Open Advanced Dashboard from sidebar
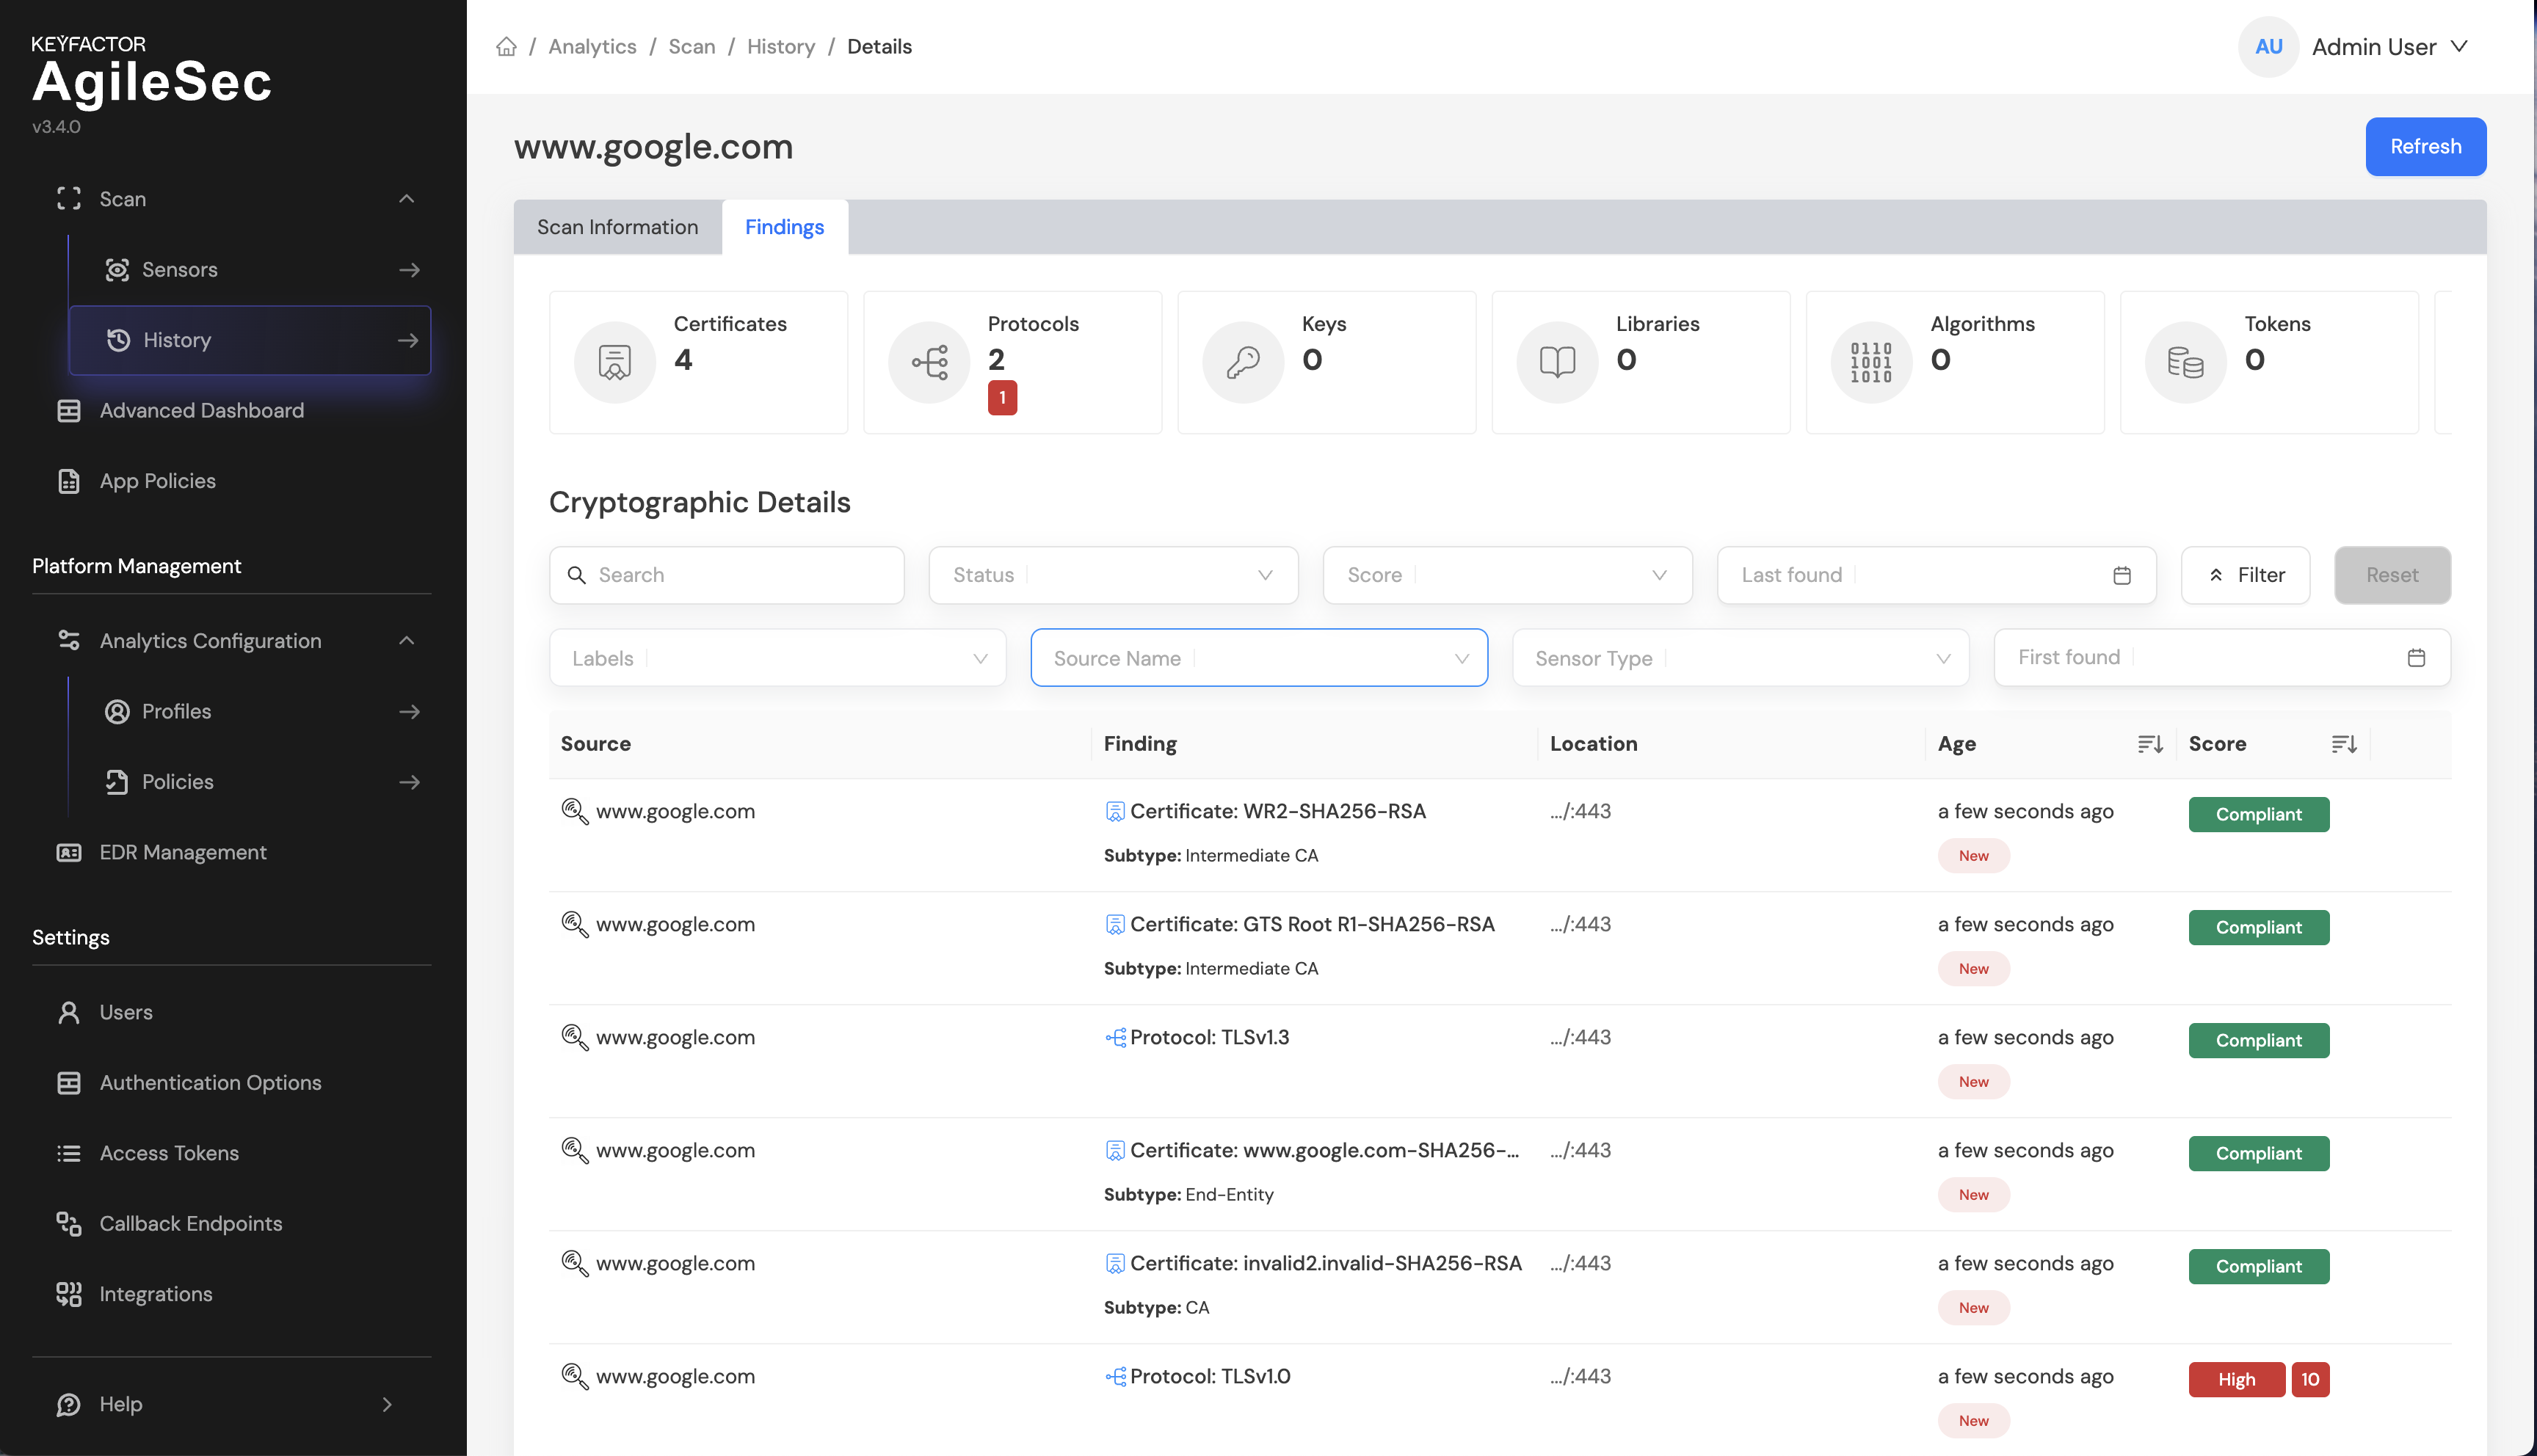This screenshot has height=1456, width=2537. point(201,411)
